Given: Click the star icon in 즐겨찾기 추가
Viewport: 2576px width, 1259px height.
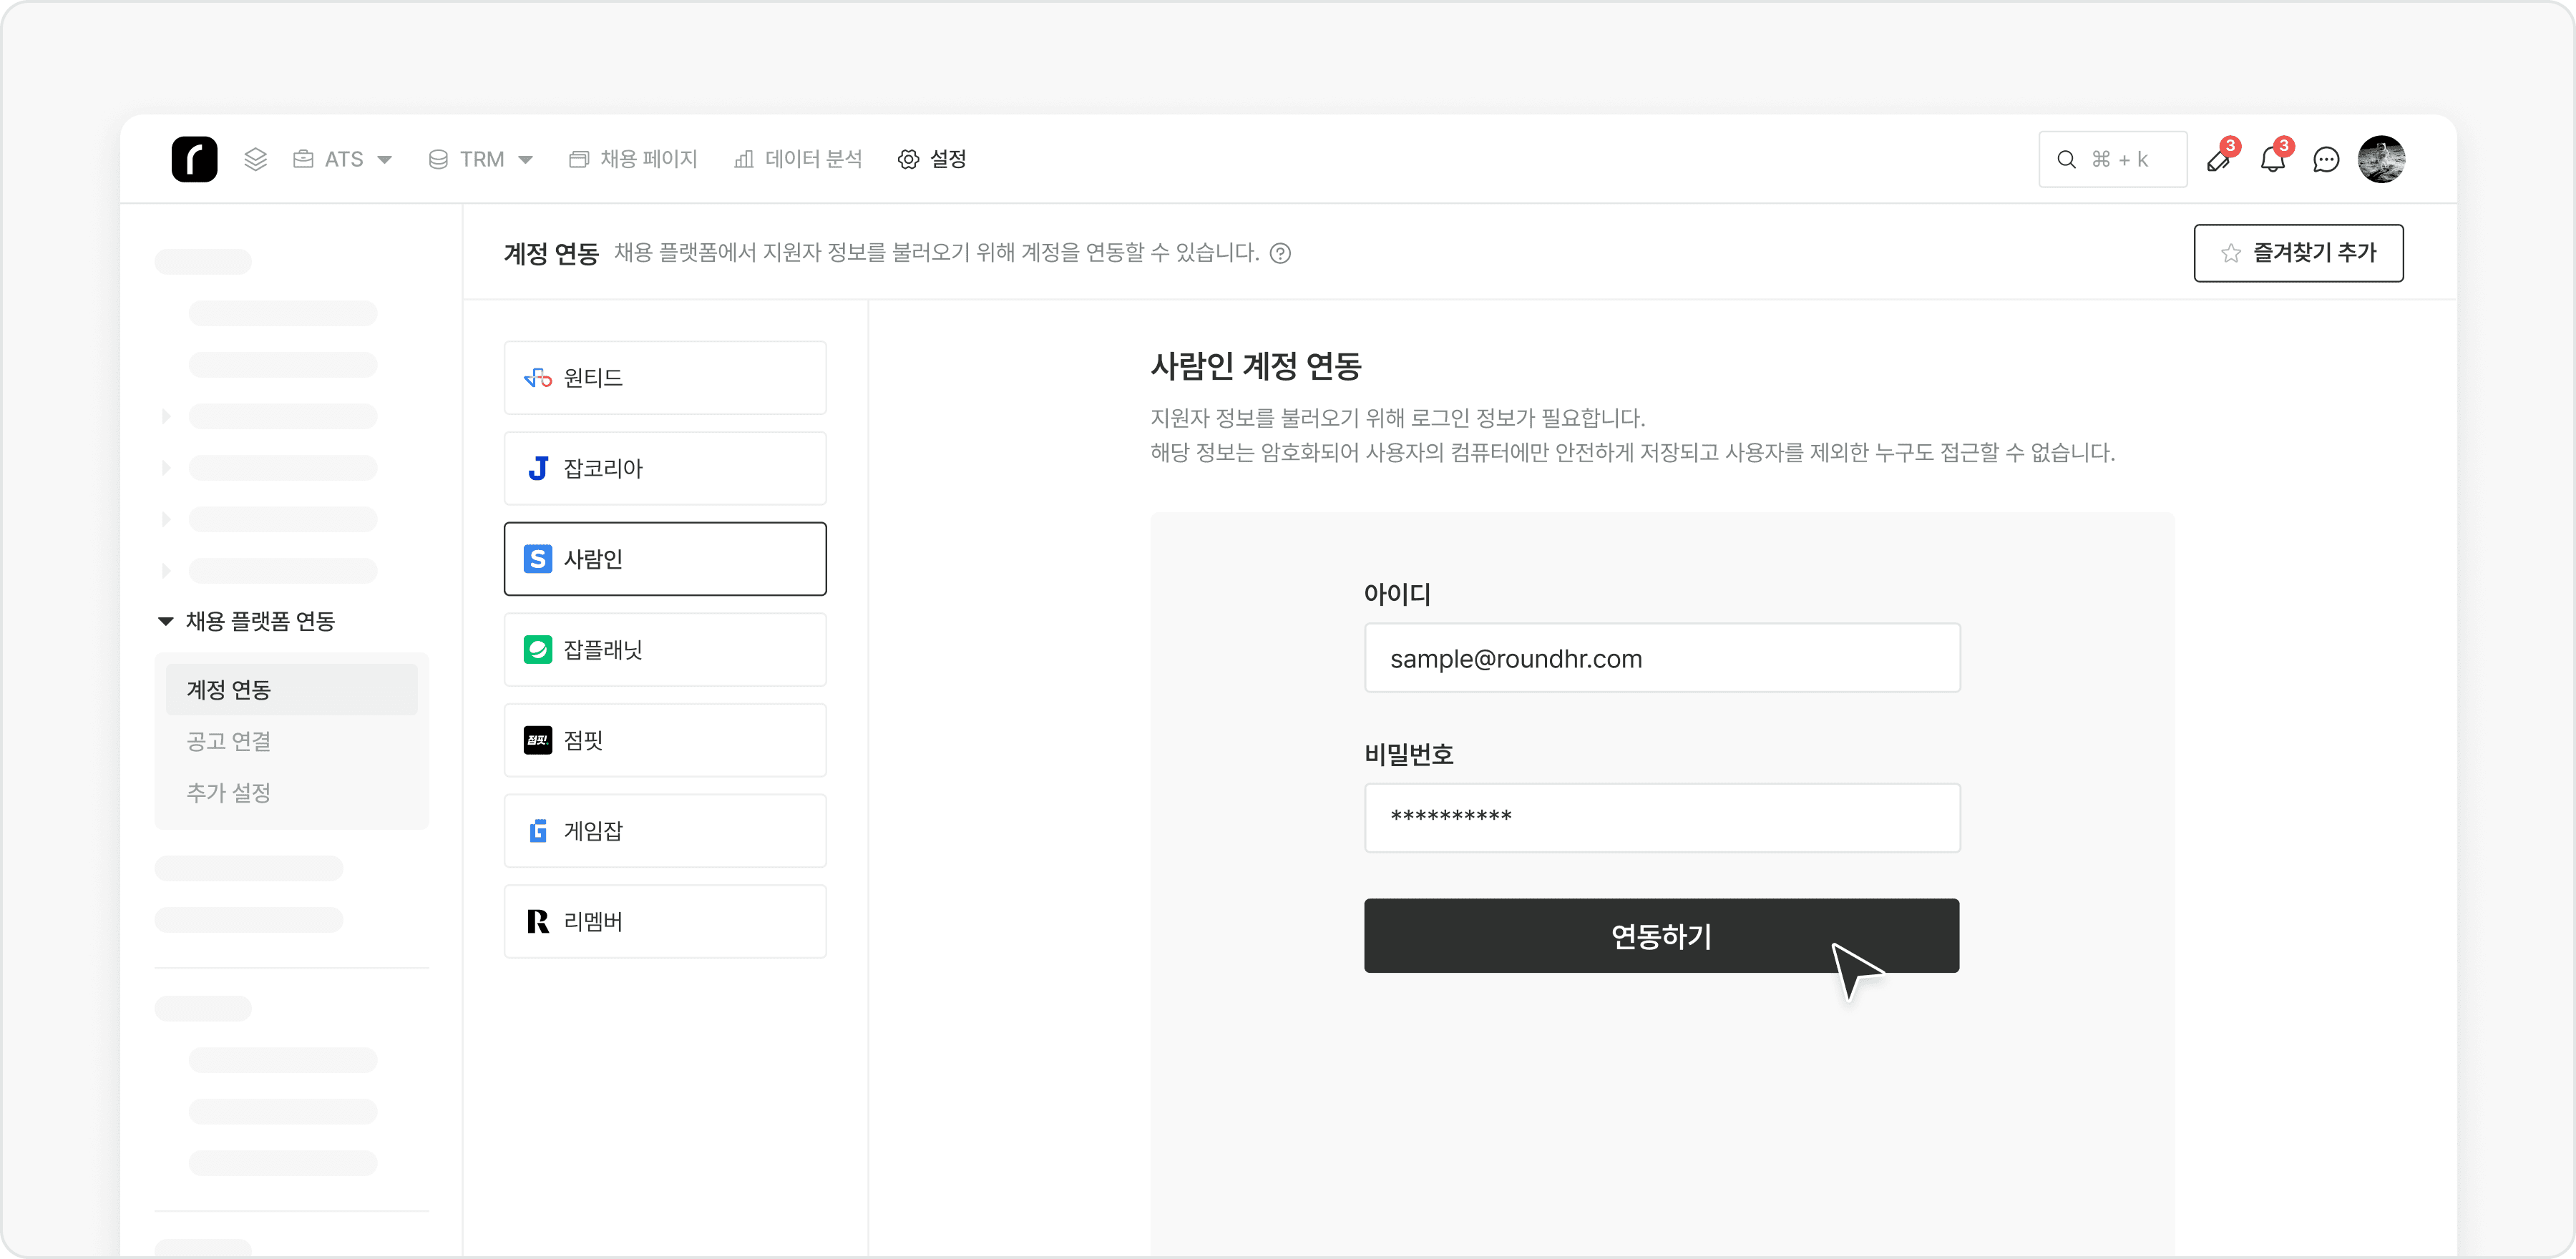Looking at the screenshot, I should coord(2231,253).
